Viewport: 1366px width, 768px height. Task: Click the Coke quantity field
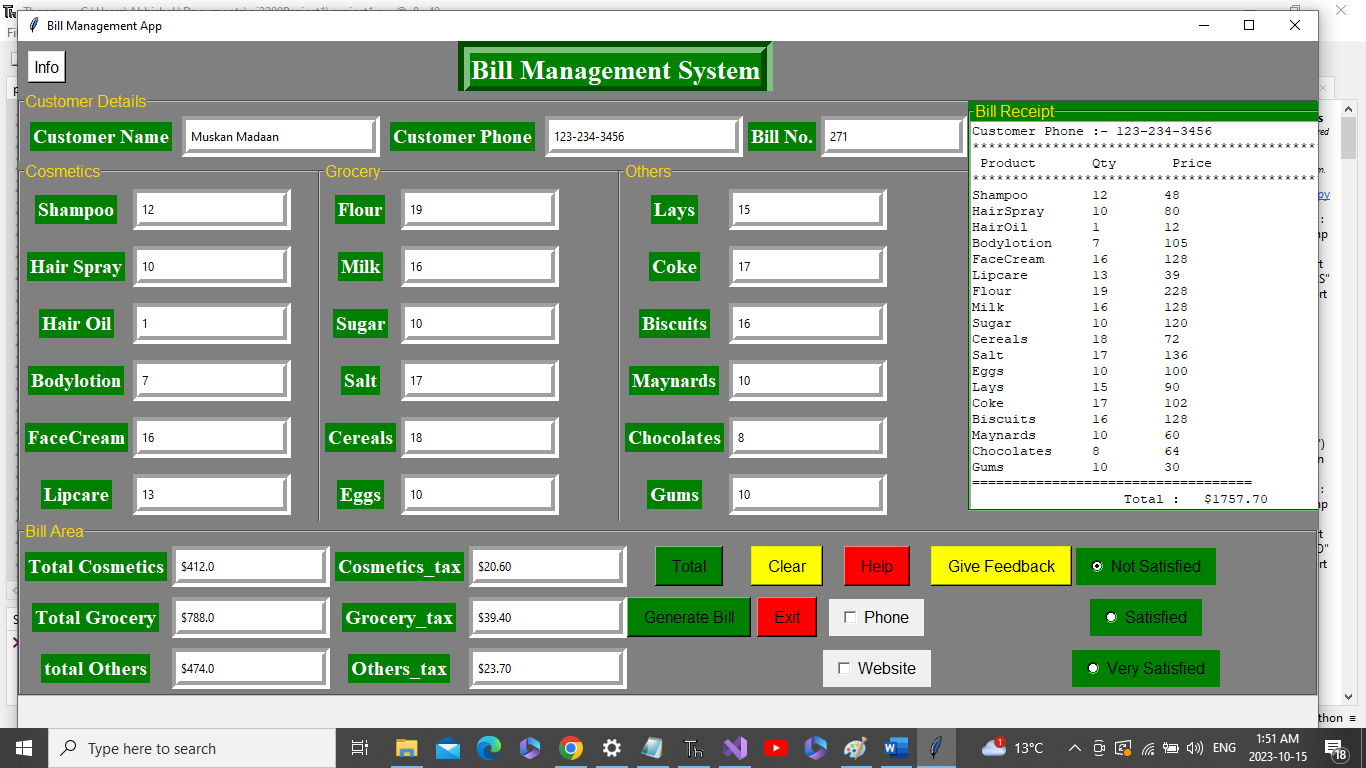click(807, 267)
